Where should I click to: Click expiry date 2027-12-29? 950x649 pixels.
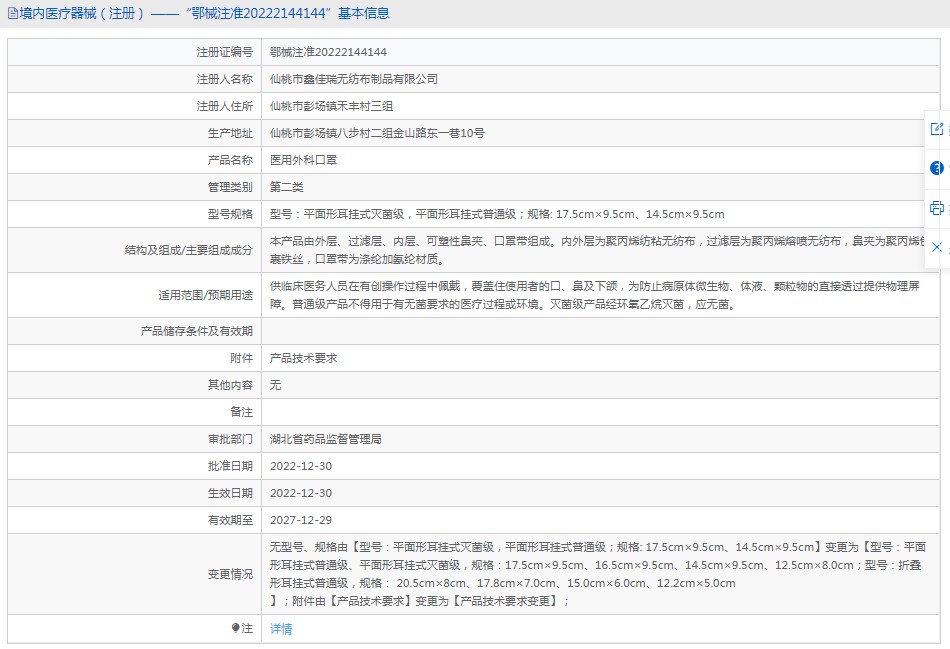(x=301, y=520)
